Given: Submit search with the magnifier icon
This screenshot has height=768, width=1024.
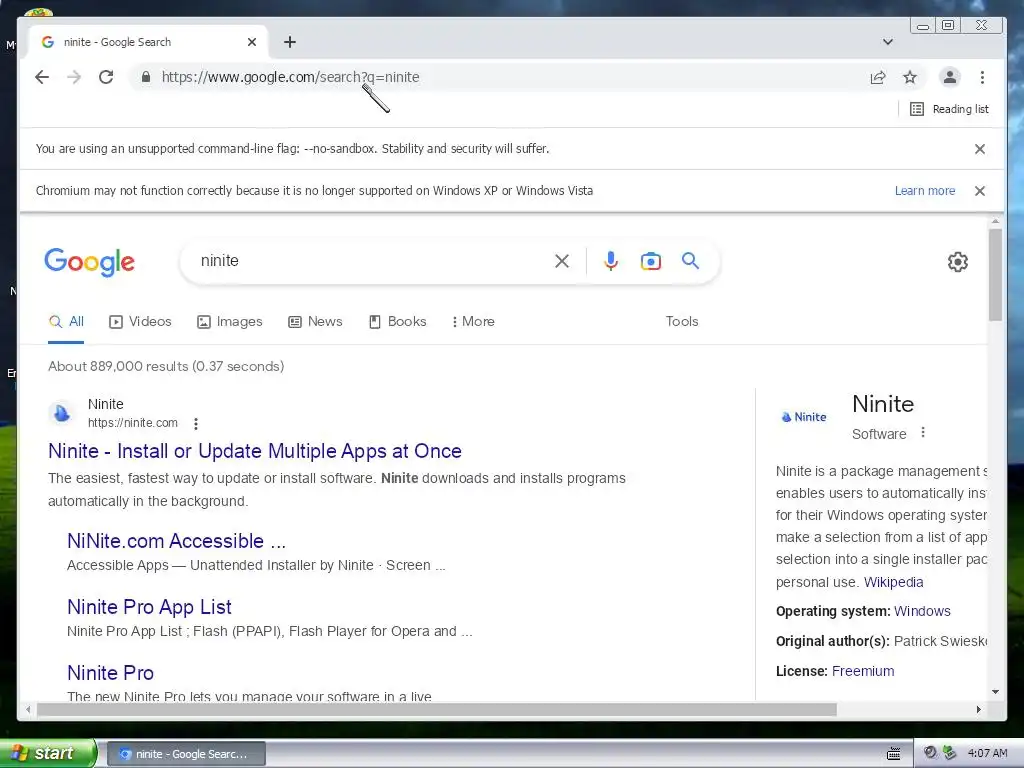Looking at the screenshot, I should click(690, 261).
